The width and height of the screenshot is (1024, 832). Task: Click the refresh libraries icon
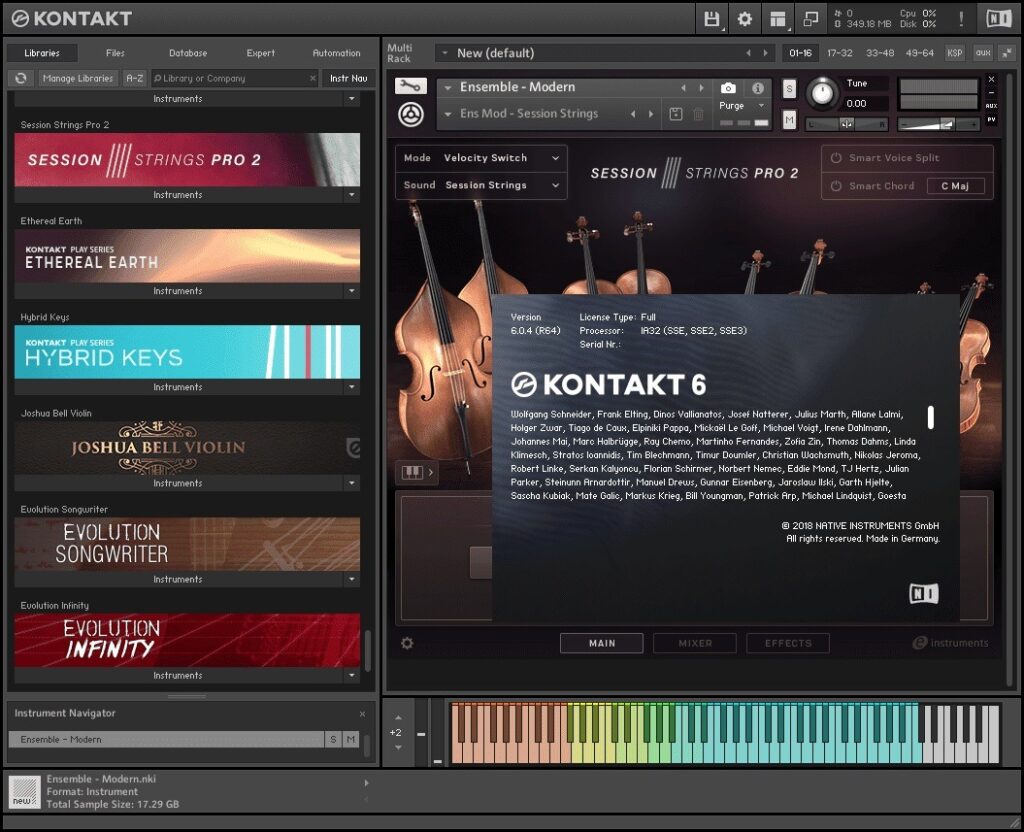[x=21, y=78]
